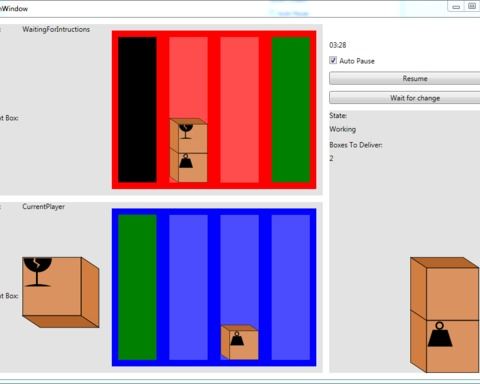This screenshot has width=480, height=384.
Task: Click the boxes-to-deliver count 2
Action: pos(331,158)
